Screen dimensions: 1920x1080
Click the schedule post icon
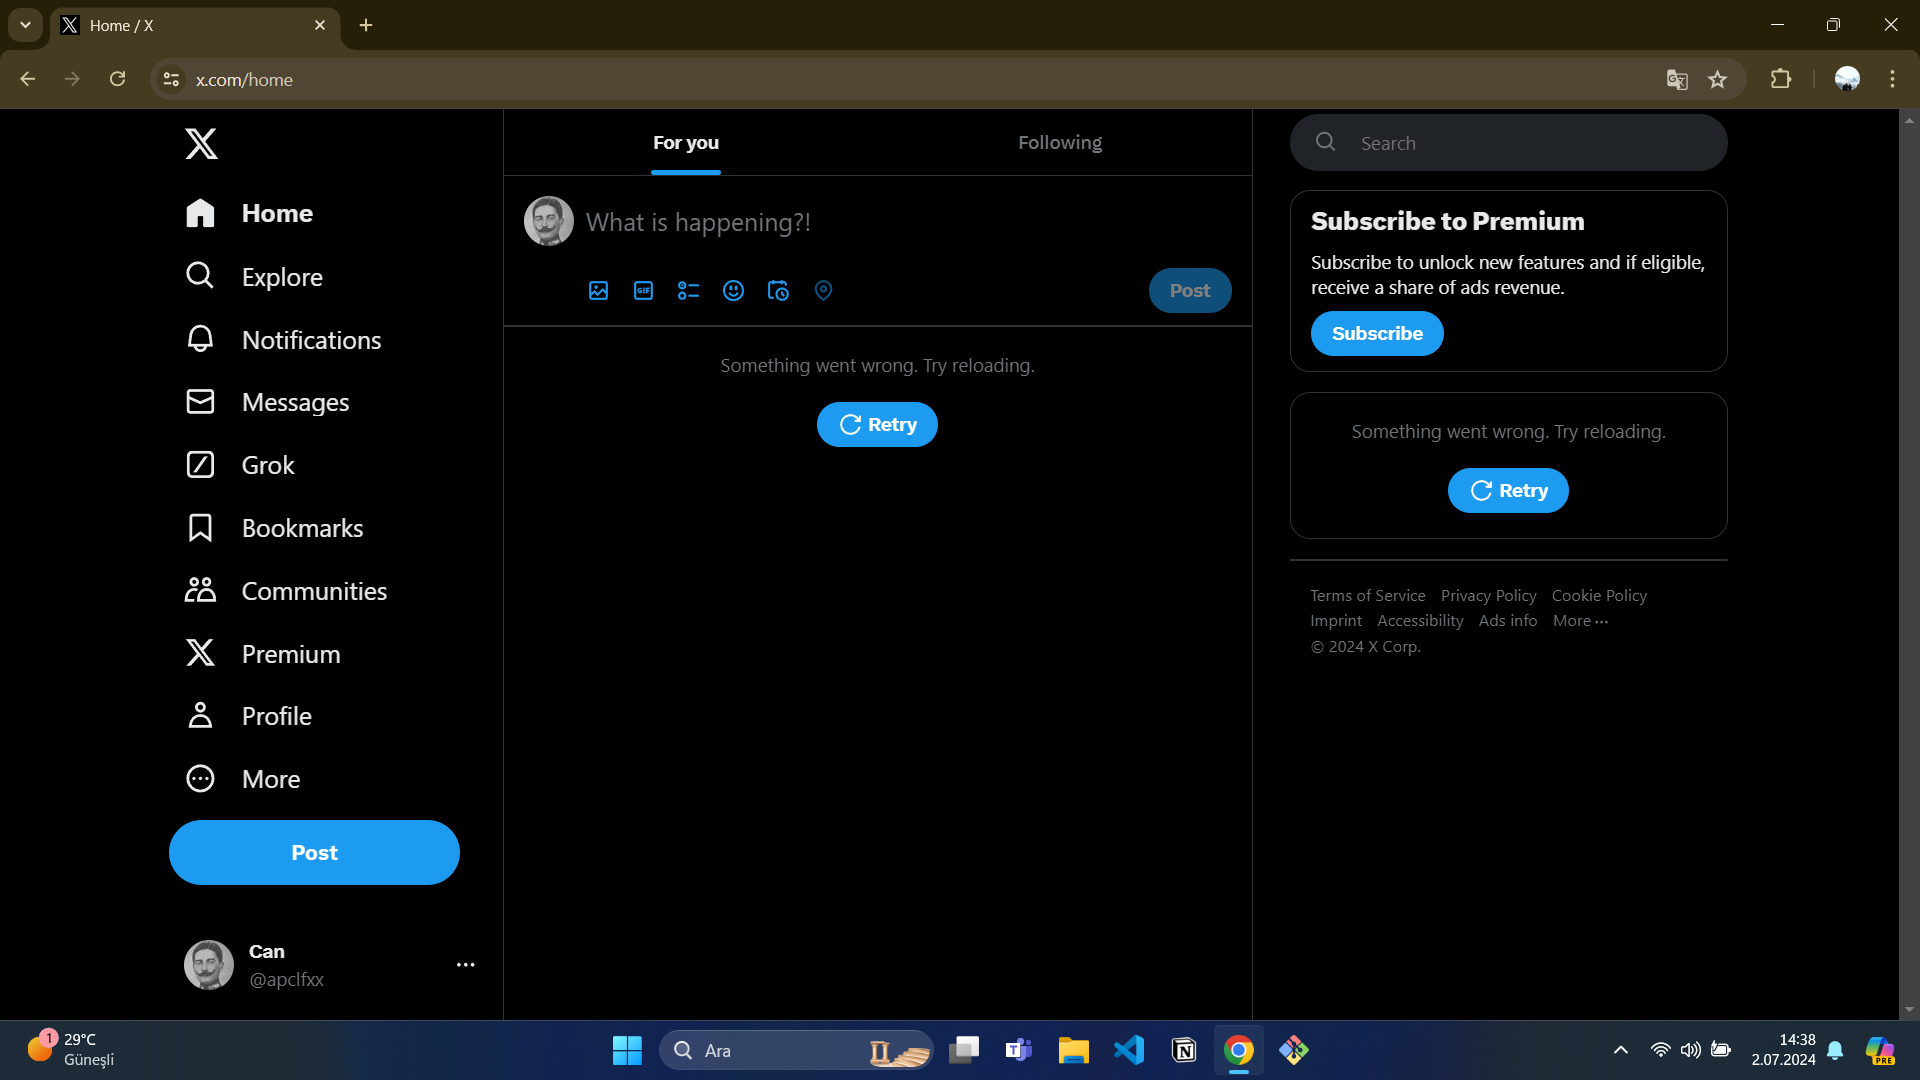click(x=778, y=290)
